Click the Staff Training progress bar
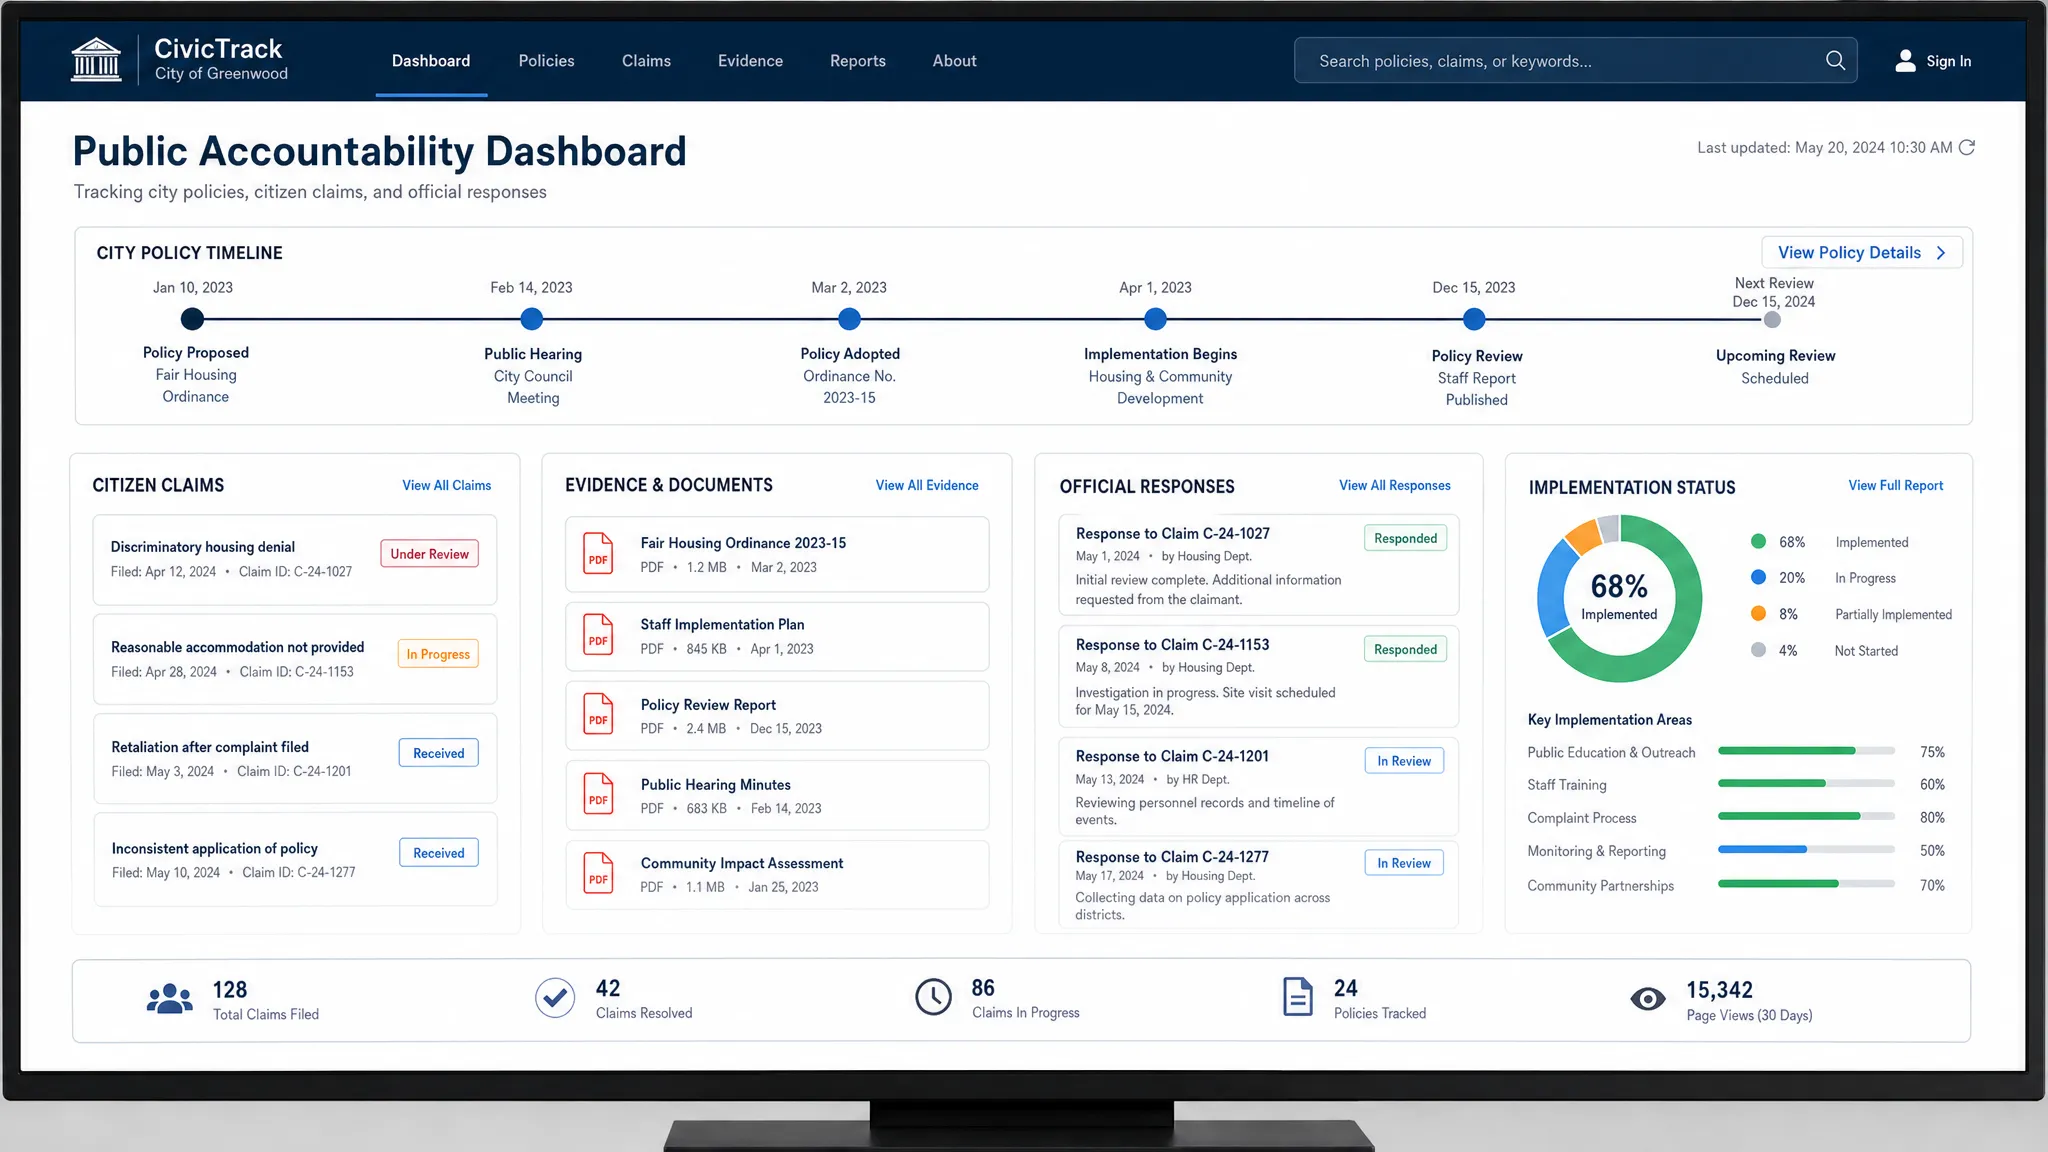This screenshot has height=1152, width=2048. pyautogui.click(x=1806, y=784)
